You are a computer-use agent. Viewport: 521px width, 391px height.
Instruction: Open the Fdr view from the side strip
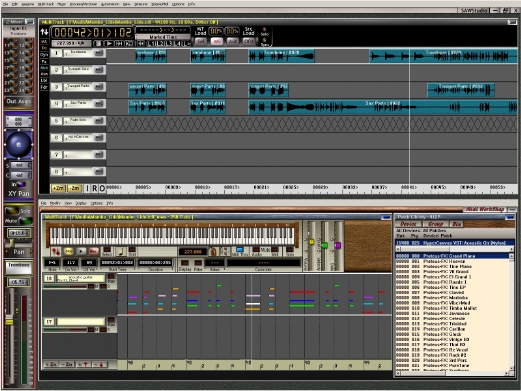click(x=44, y=87)
